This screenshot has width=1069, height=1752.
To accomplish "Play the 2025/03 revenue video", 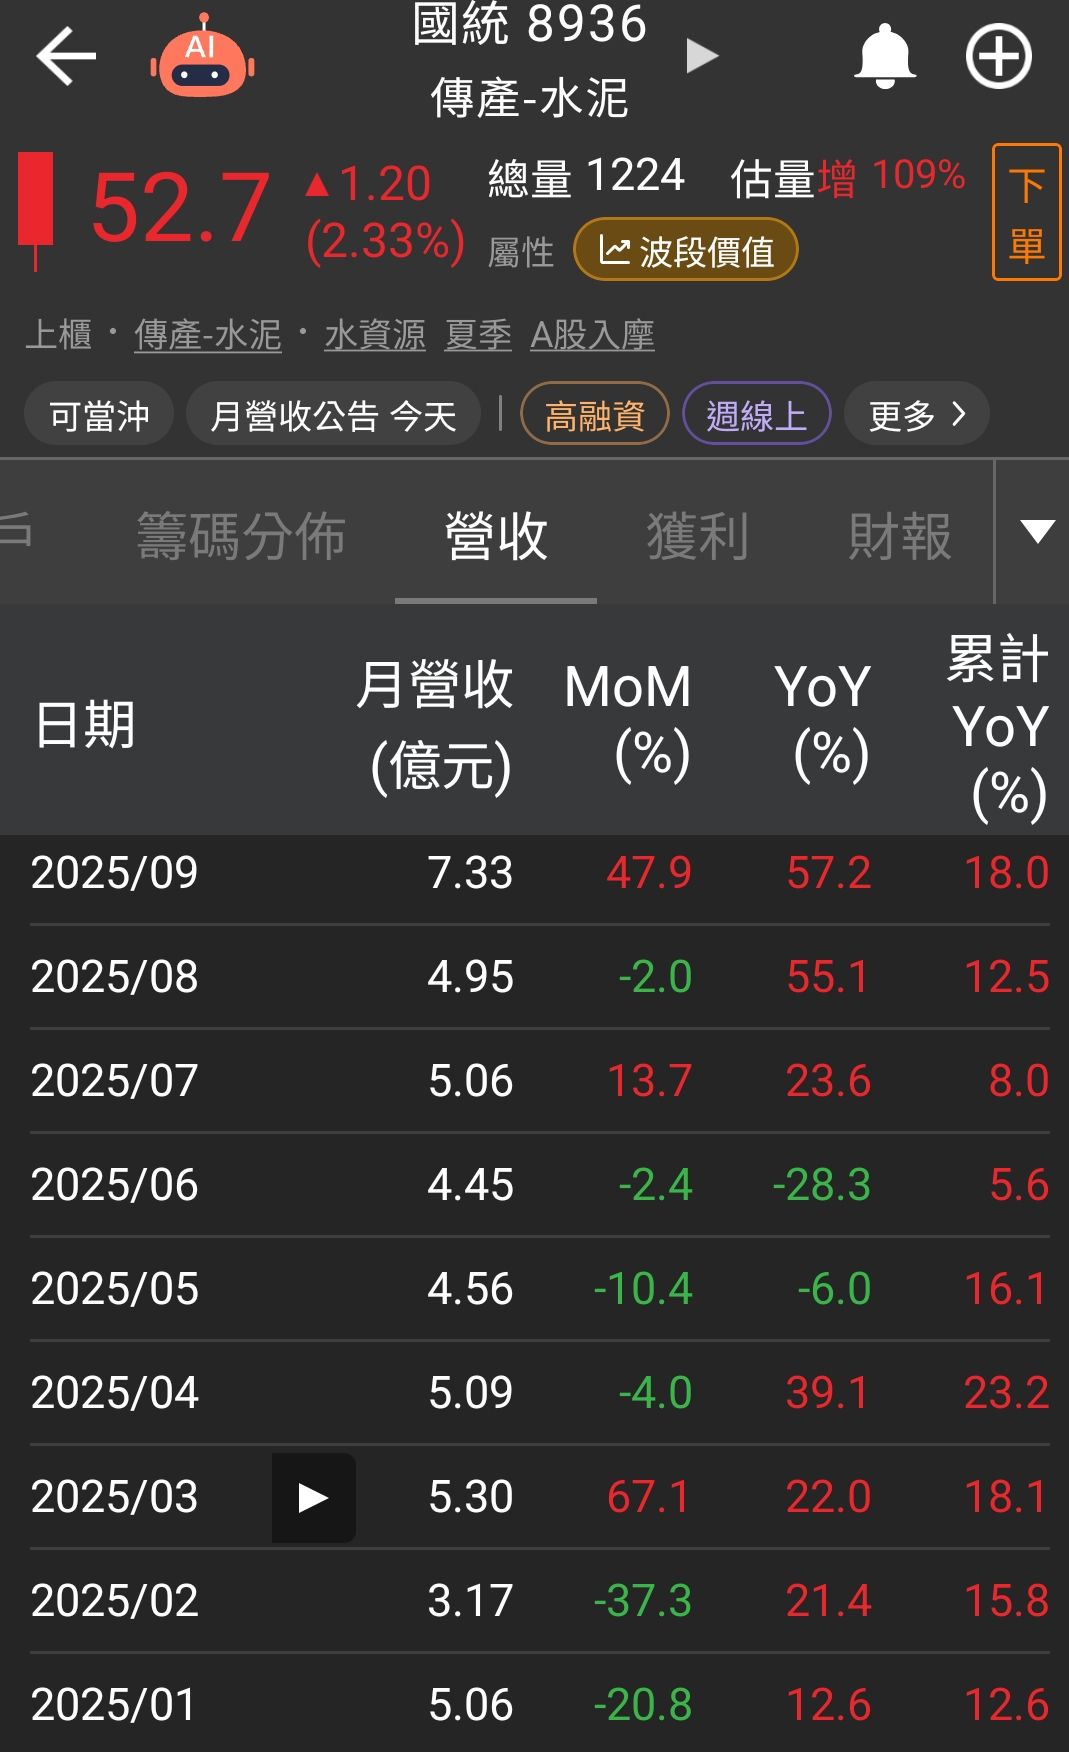I will click(313, 1497).
